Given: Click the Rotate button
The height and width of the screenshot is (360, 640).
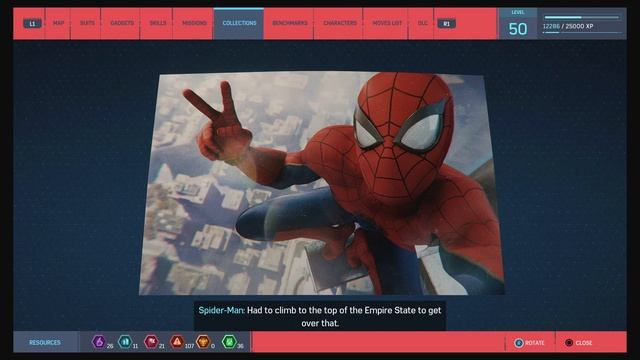Looking at the screenshot, I should pyautogui.click(x=529, y=343).
